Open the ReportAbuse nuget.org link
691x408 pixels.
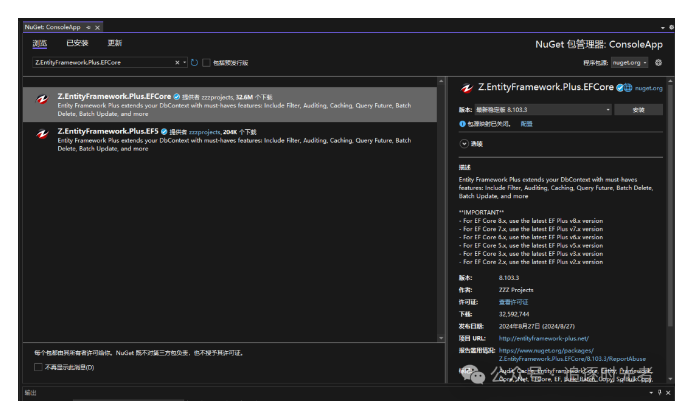pyautogui.click(x=572, y=355)
